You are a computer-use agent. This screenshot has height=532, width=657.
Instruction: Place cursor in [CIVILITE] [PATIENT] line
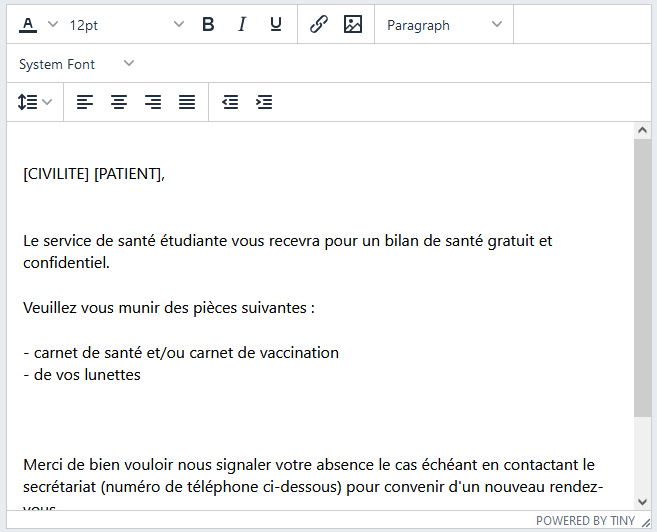pos(94,174)
